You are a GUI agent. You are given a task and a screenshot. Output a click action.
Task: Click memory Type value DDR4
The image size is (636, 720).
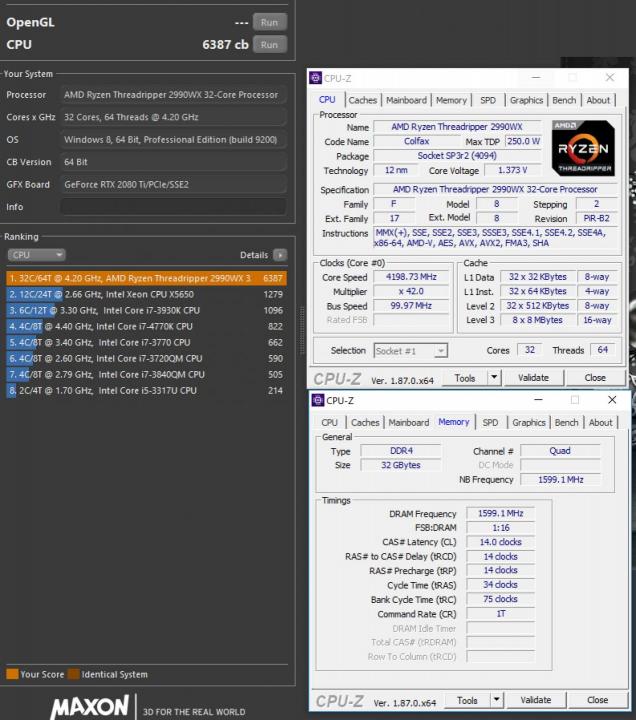pyautogui.click(x=401, y=451)
